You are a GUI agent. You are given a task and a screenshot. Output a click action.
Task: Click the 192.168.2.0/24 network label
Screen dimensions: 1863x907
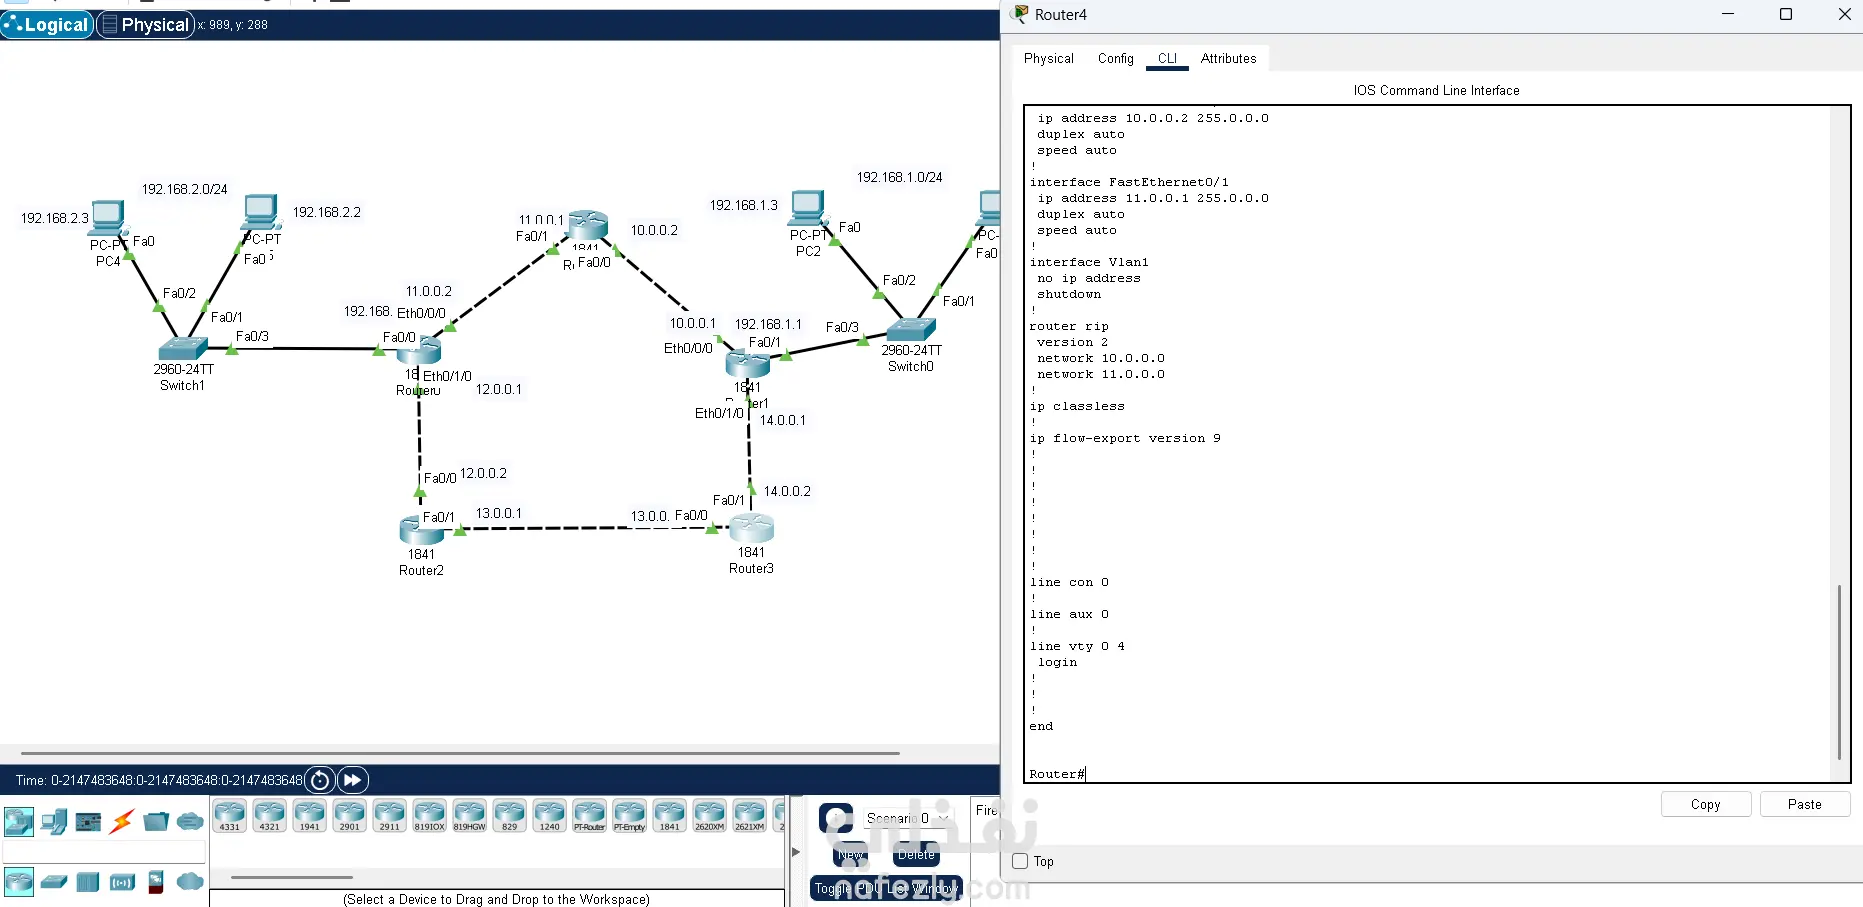coord(185,189)
